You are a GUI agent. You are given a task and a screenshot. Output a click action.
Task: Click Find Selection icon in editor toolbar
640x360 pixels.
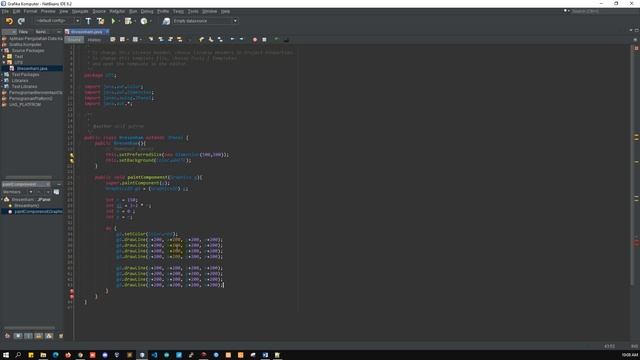(151, 40)
